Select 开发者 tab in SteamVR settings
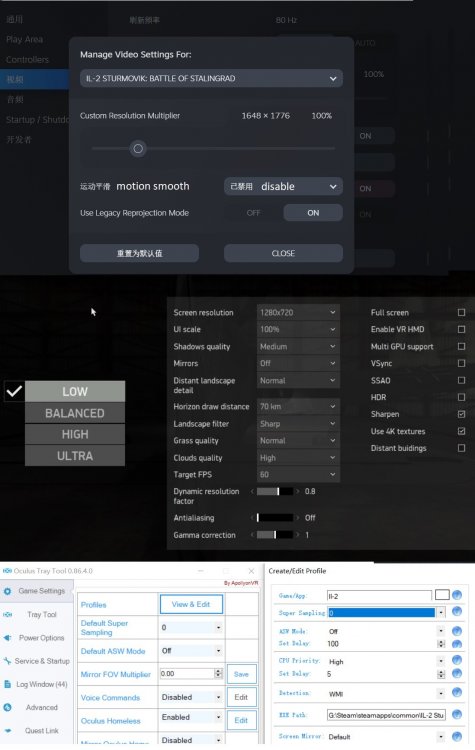This screenshot has width=475, height=750. coord(19,140)
